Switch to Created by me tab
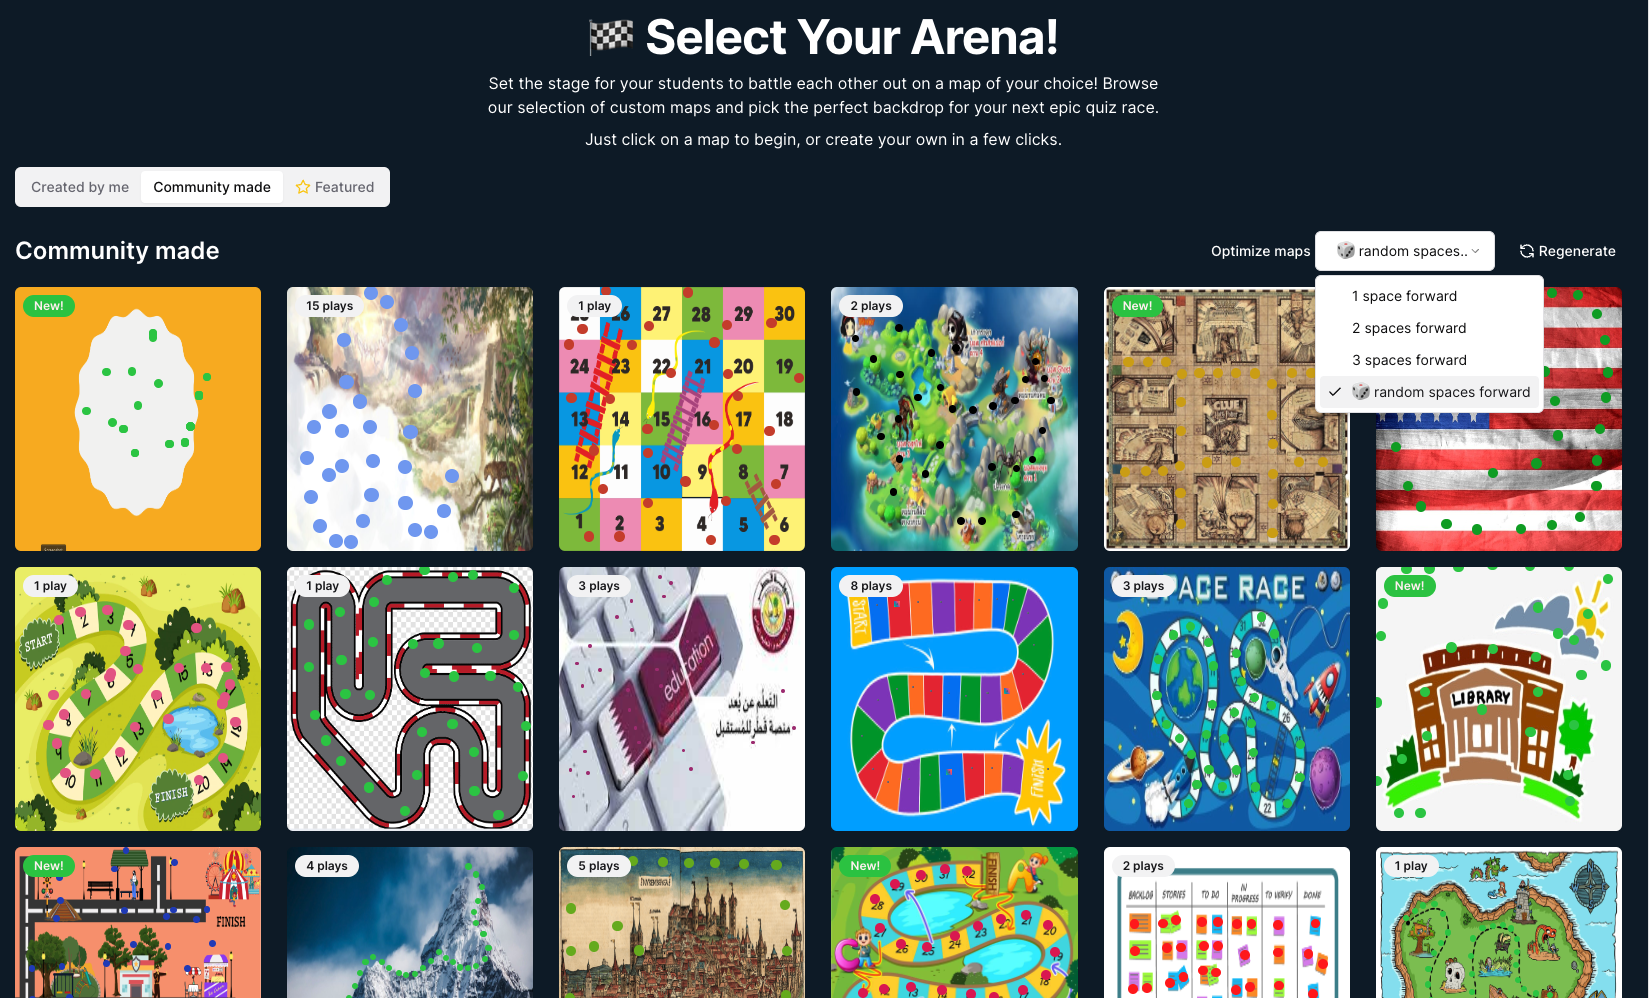The image size is (1649, 998). (80, 187)
